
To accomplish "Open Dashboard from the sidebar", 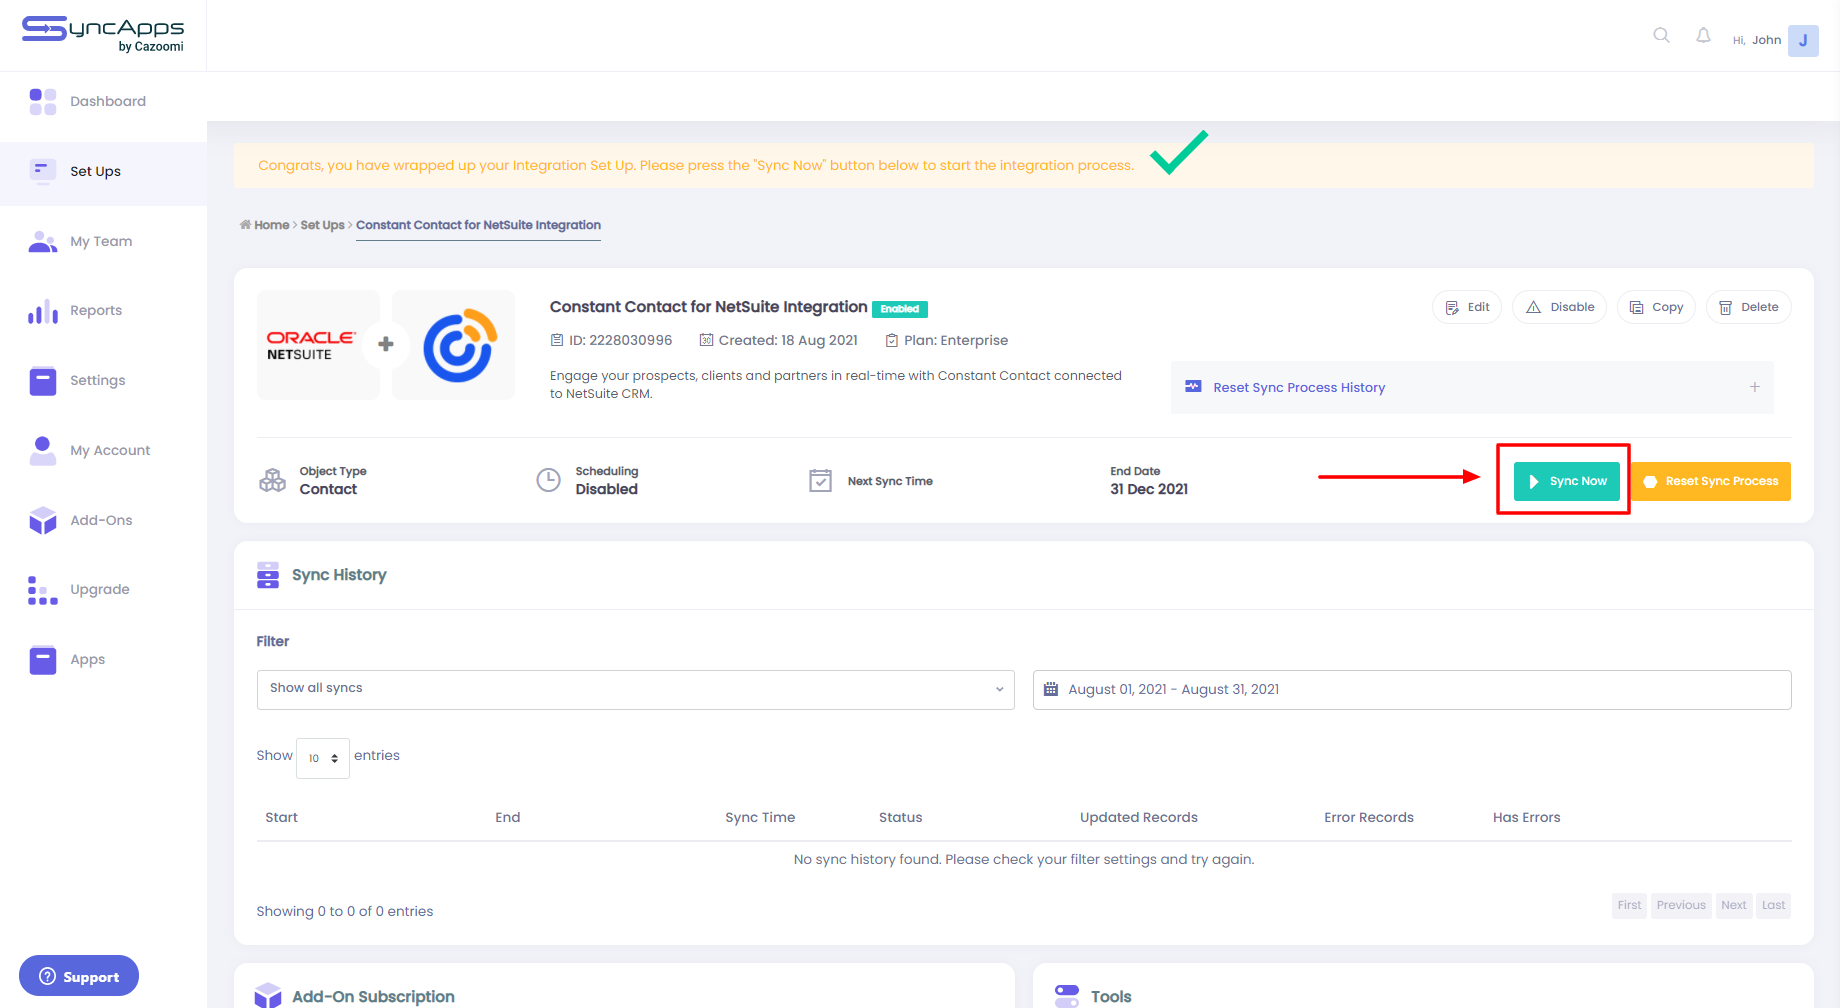I will click(103, 102).
